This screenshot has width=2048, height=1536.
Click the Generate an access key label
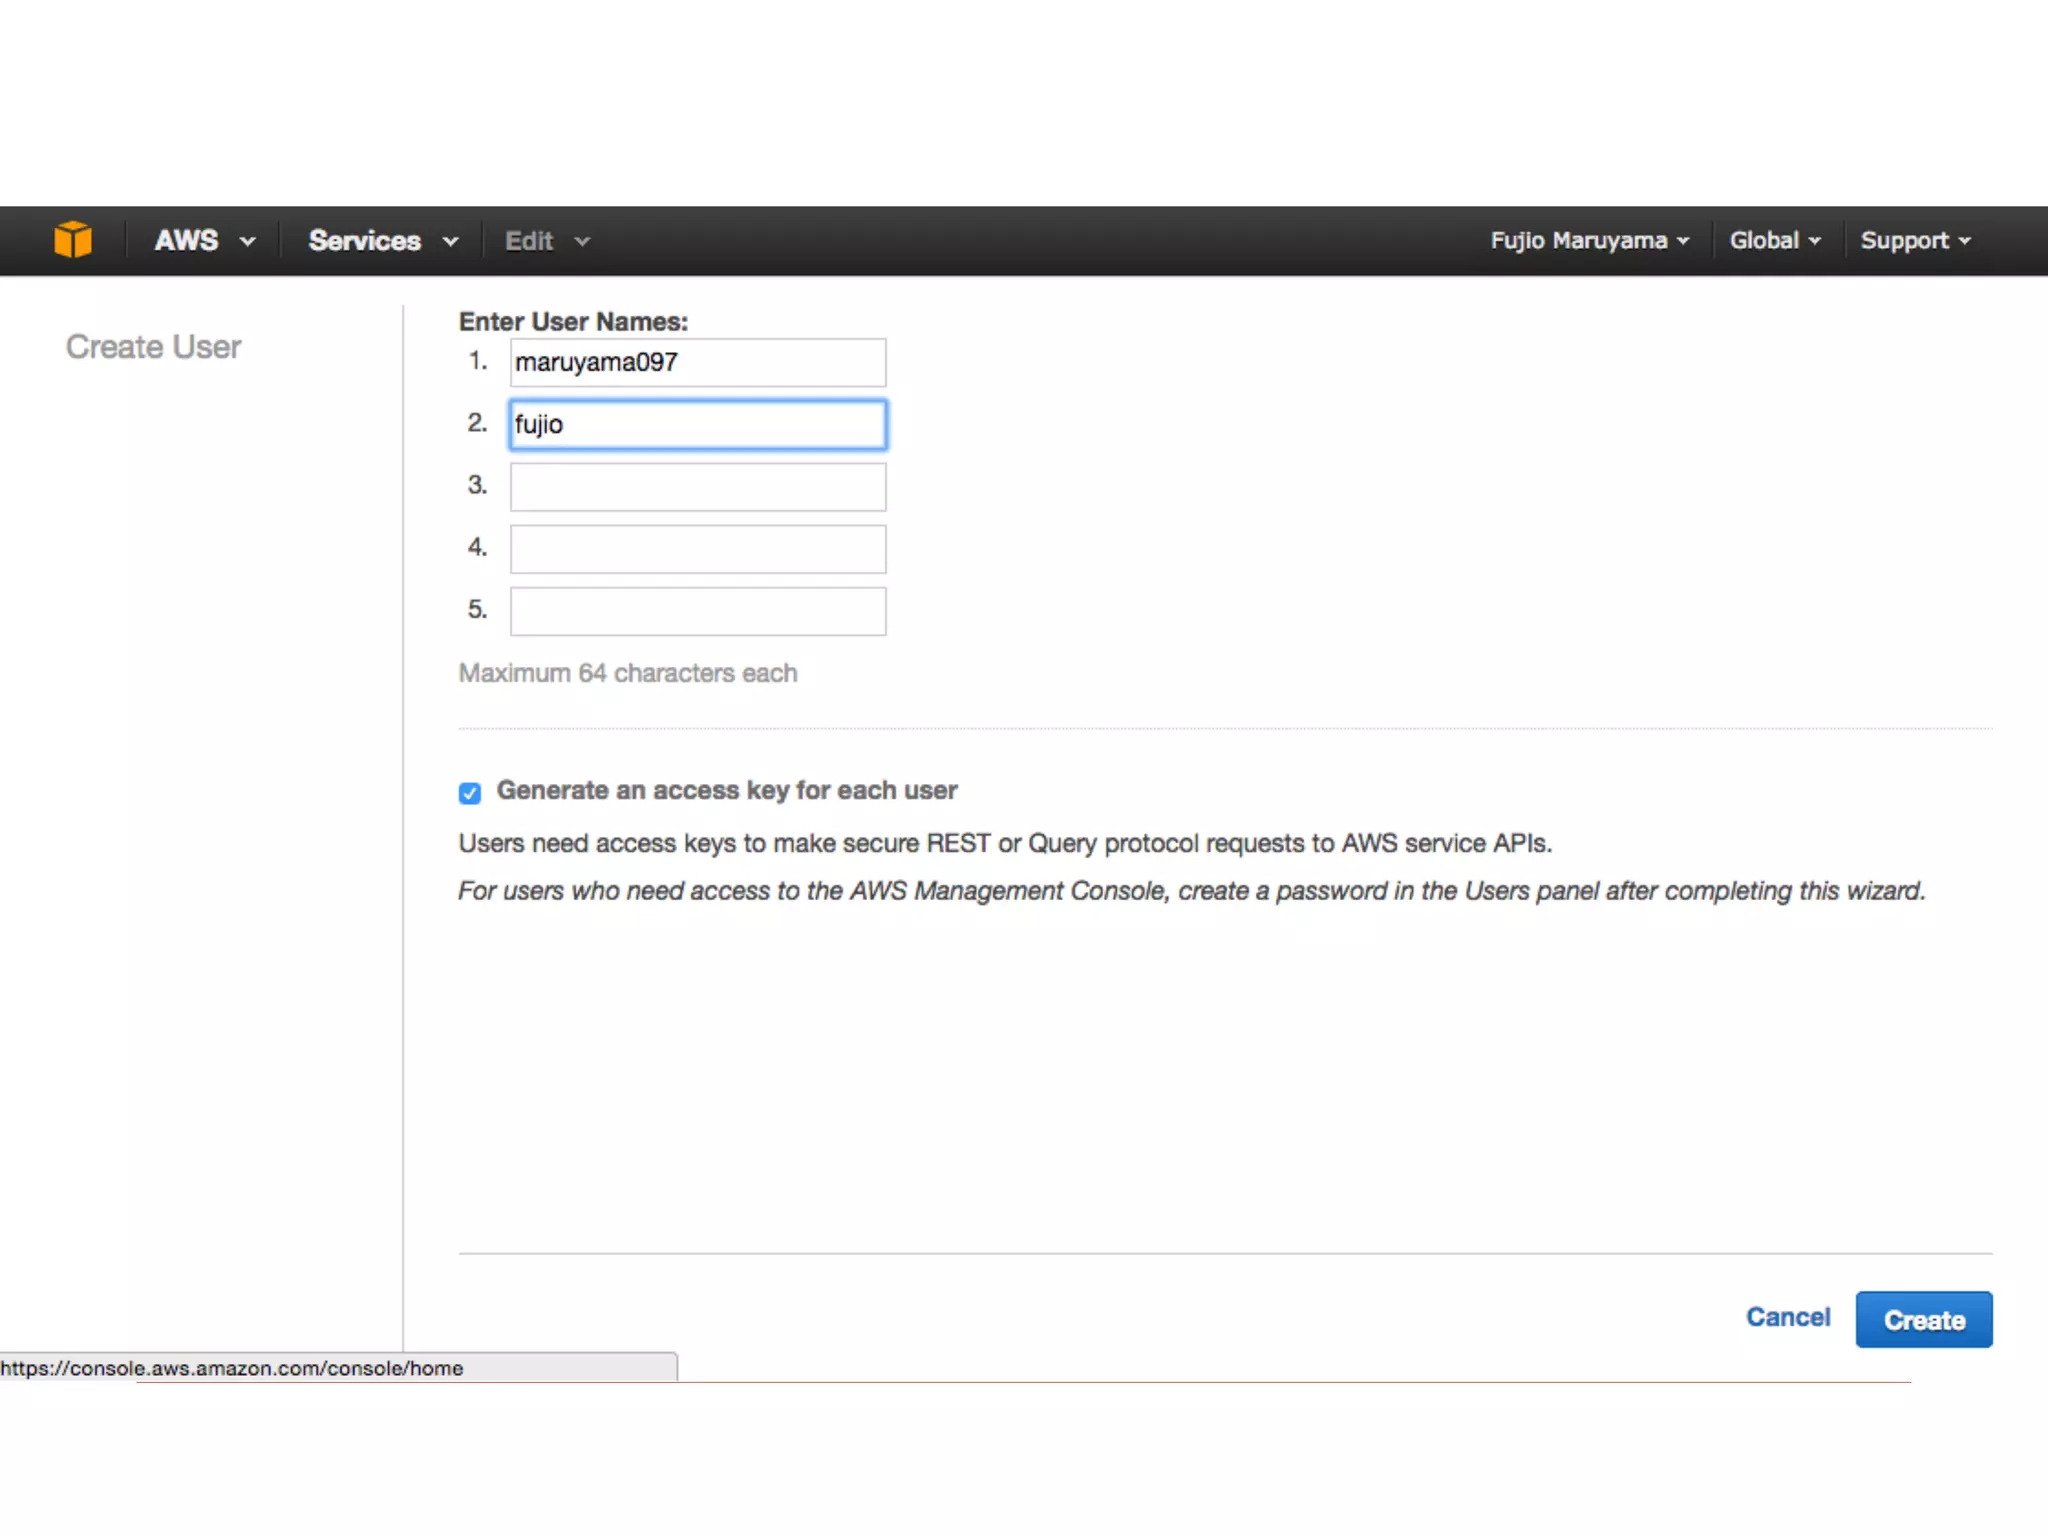point(726,790)
